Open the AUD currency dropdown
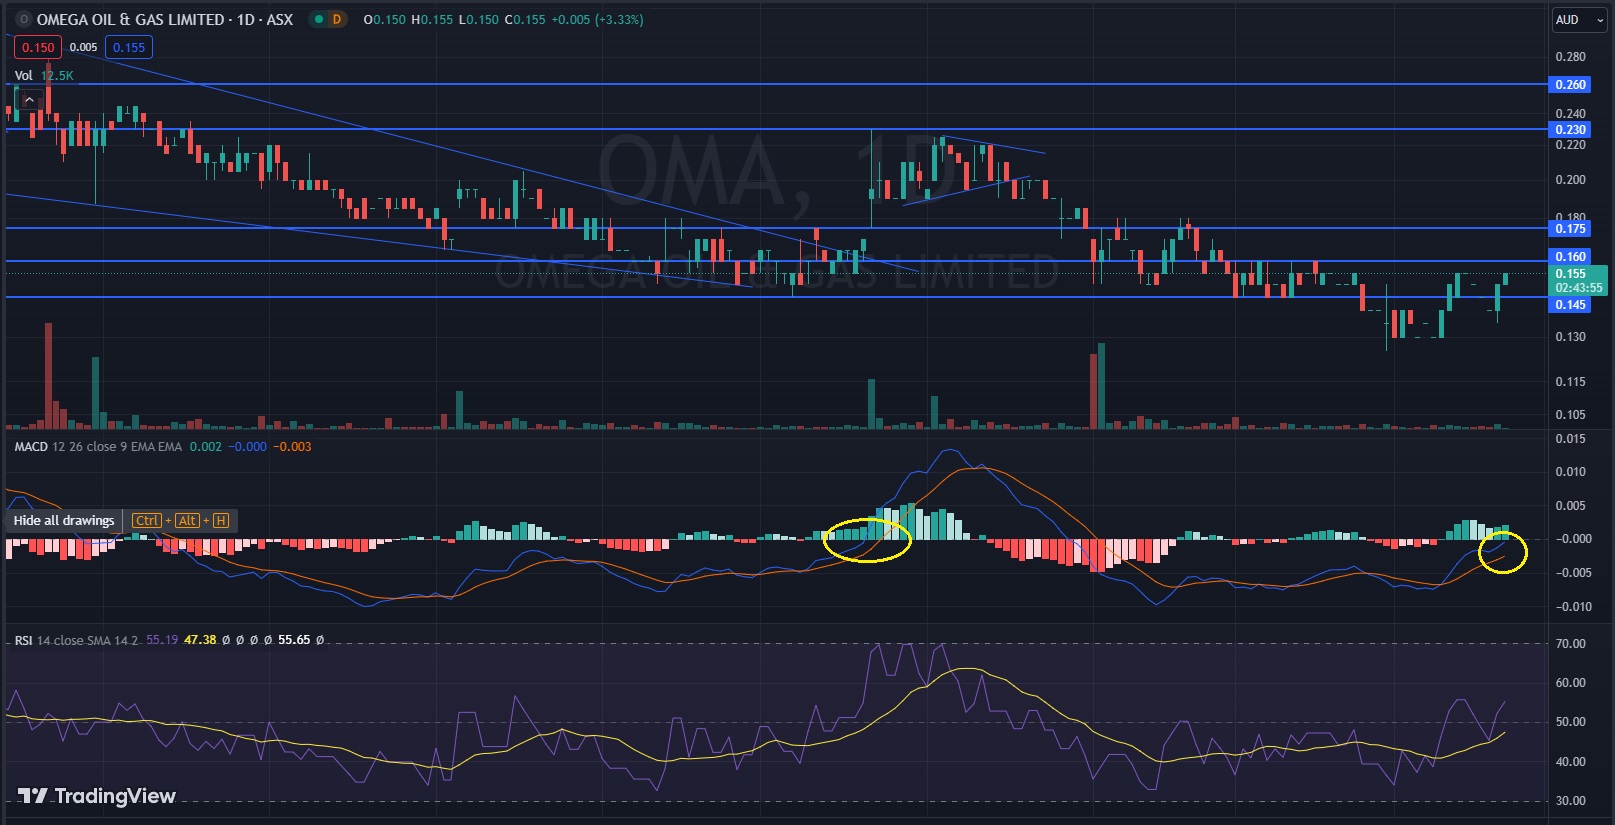This screenshot has height=825, width=1615. pos(1580,20)
